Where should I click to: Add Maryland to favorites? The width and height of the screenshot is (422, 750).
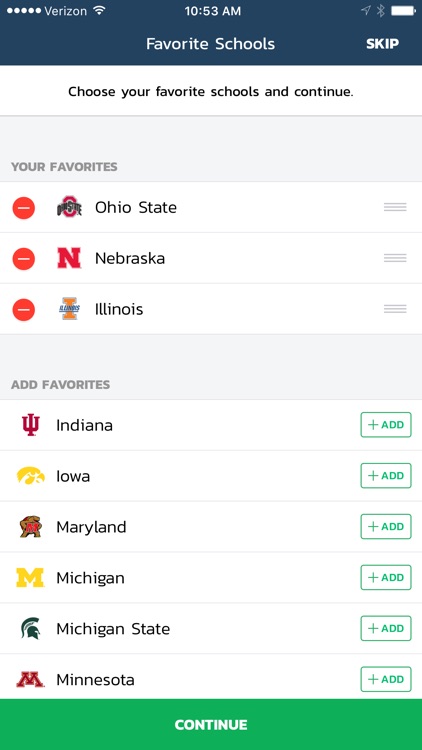pos(386,526)
